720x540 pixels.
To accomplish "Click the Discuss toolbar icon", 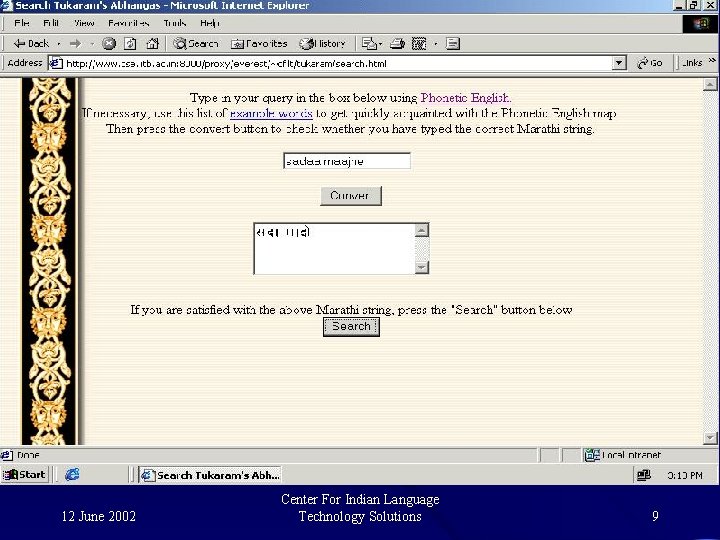I will click(453, 44).
